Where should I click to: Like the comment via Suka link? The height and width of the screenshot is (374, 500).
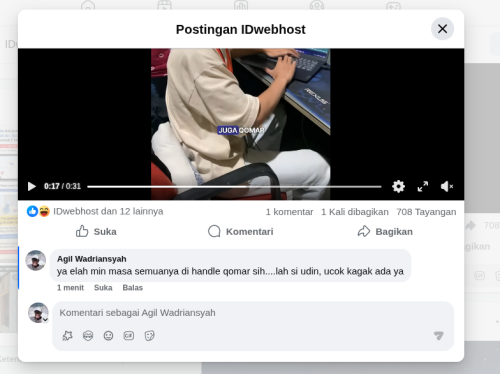(103, 288)
